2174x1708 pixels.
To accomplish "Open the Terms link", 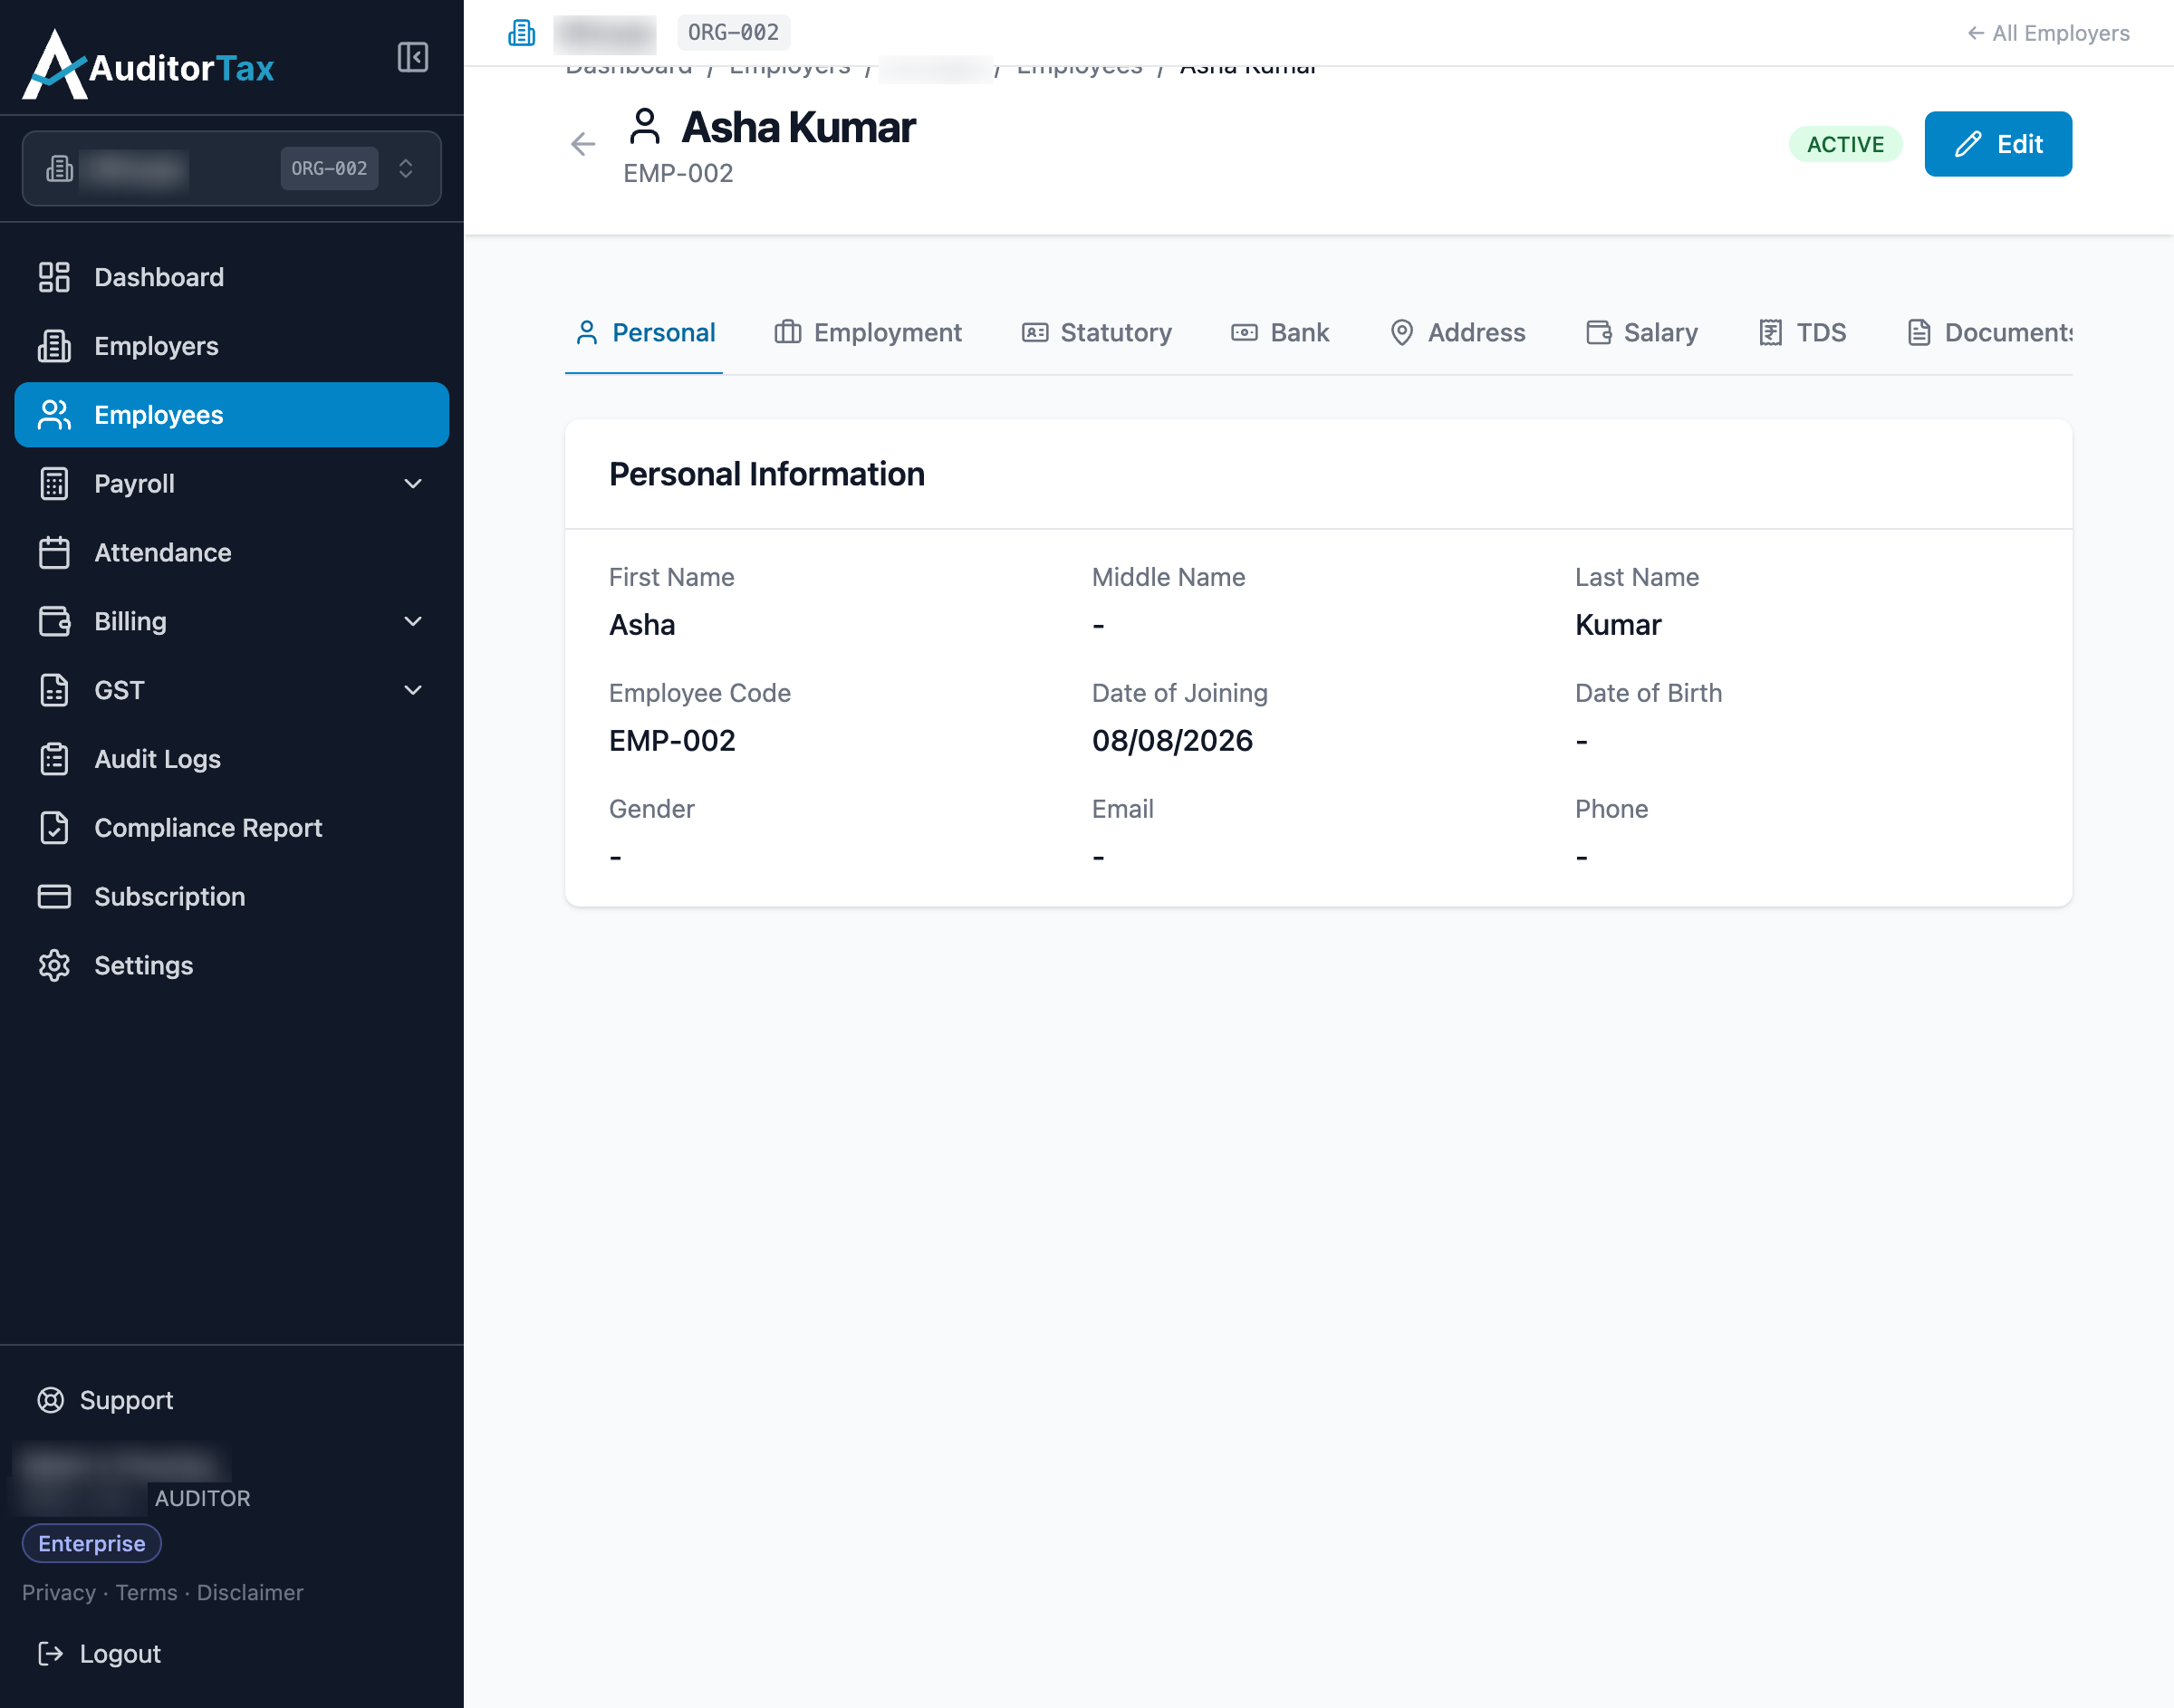I will coord(146,1592).
